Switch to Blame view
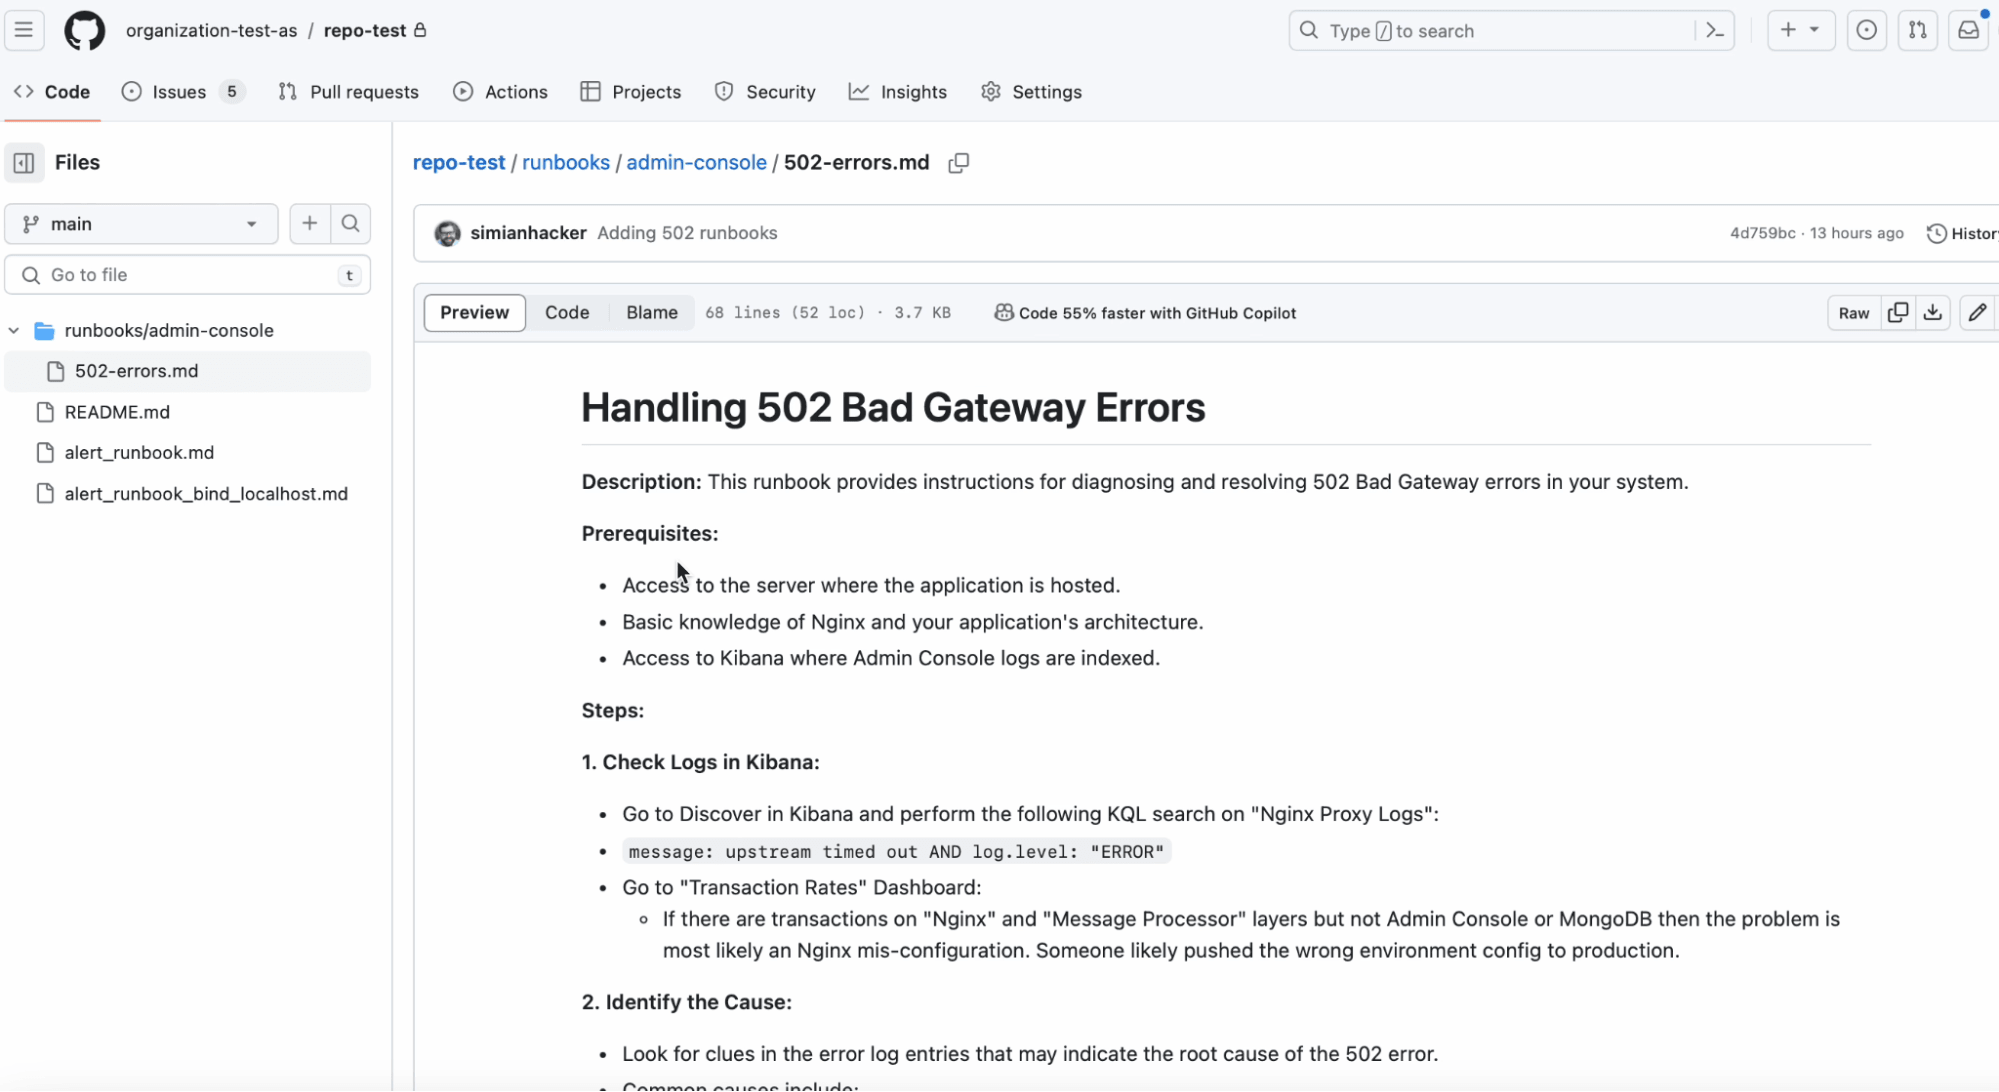The image size is (1999, 1092). coord(651,313)
